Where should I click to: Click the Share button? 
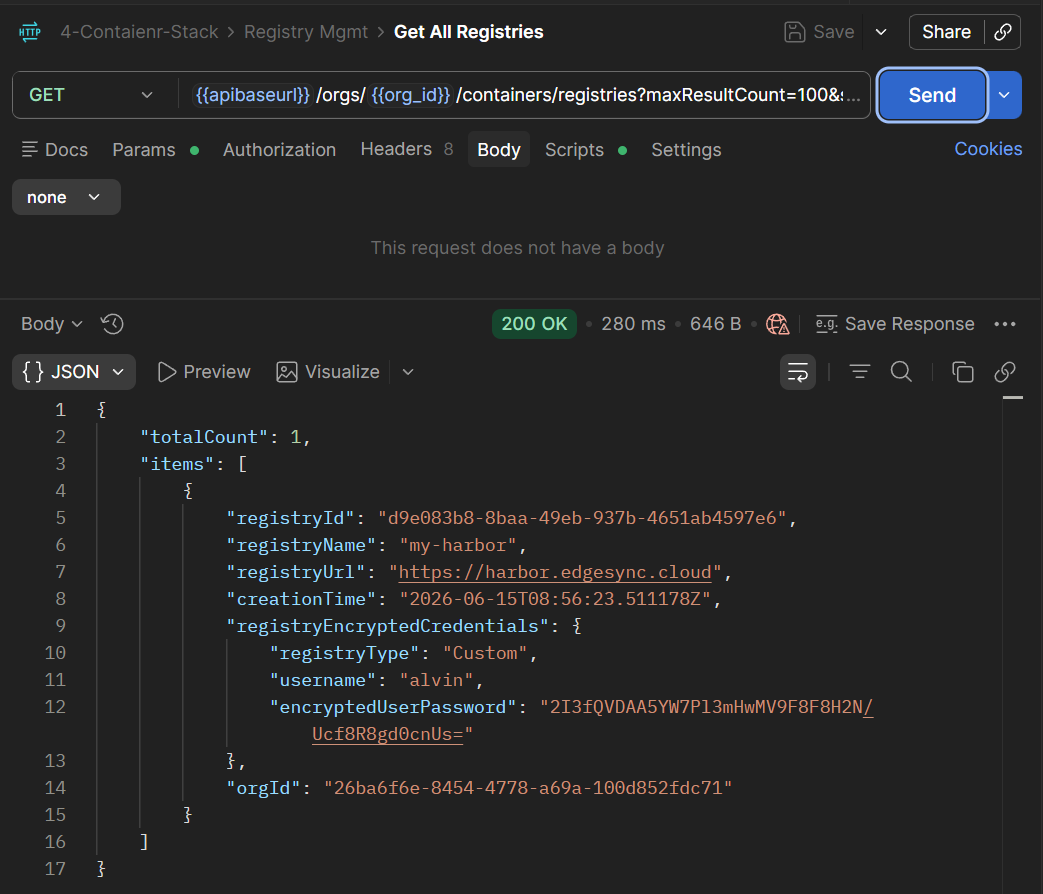[x=946, y=32]
